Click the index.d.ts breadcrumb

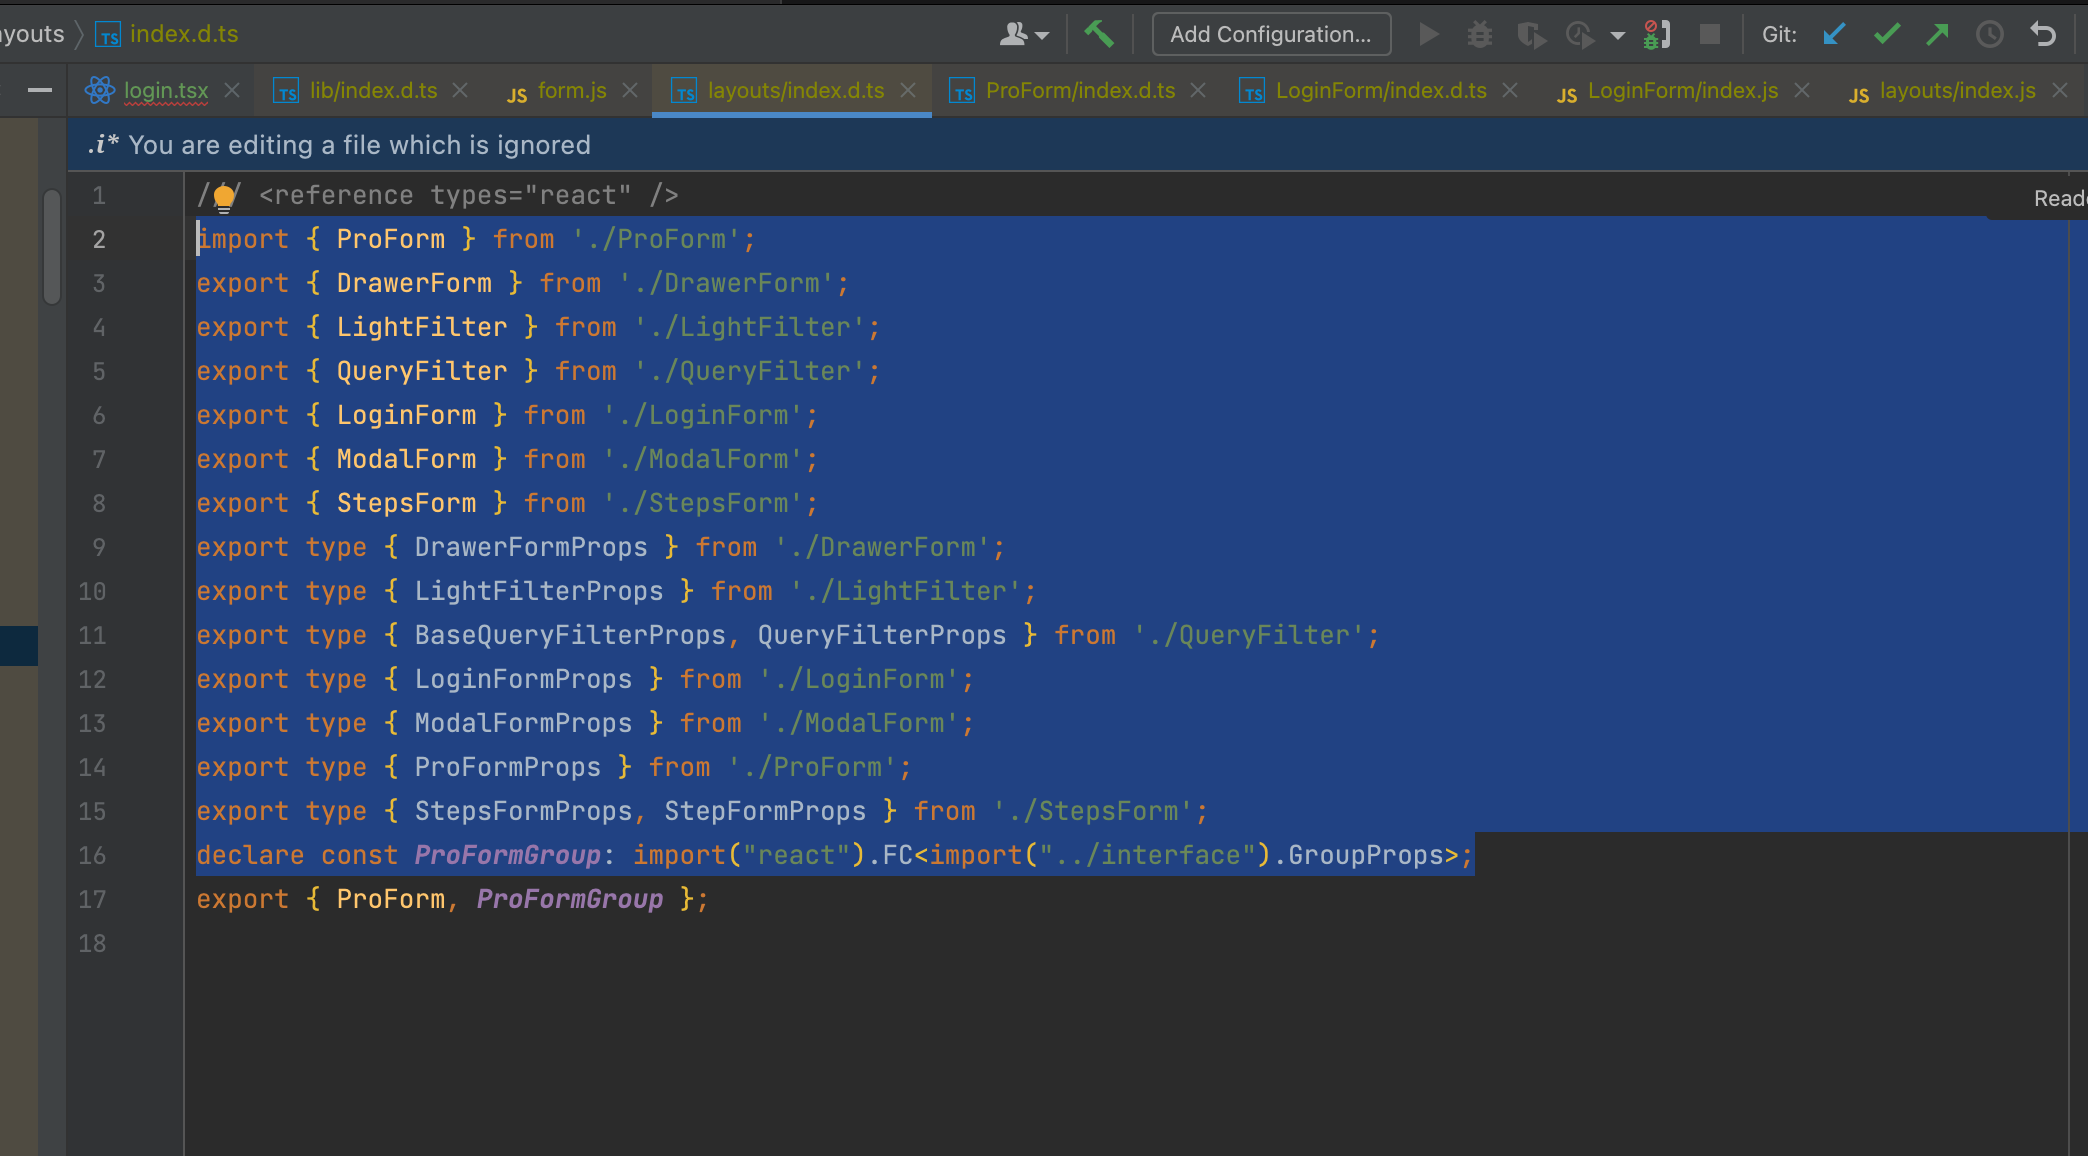184,34
